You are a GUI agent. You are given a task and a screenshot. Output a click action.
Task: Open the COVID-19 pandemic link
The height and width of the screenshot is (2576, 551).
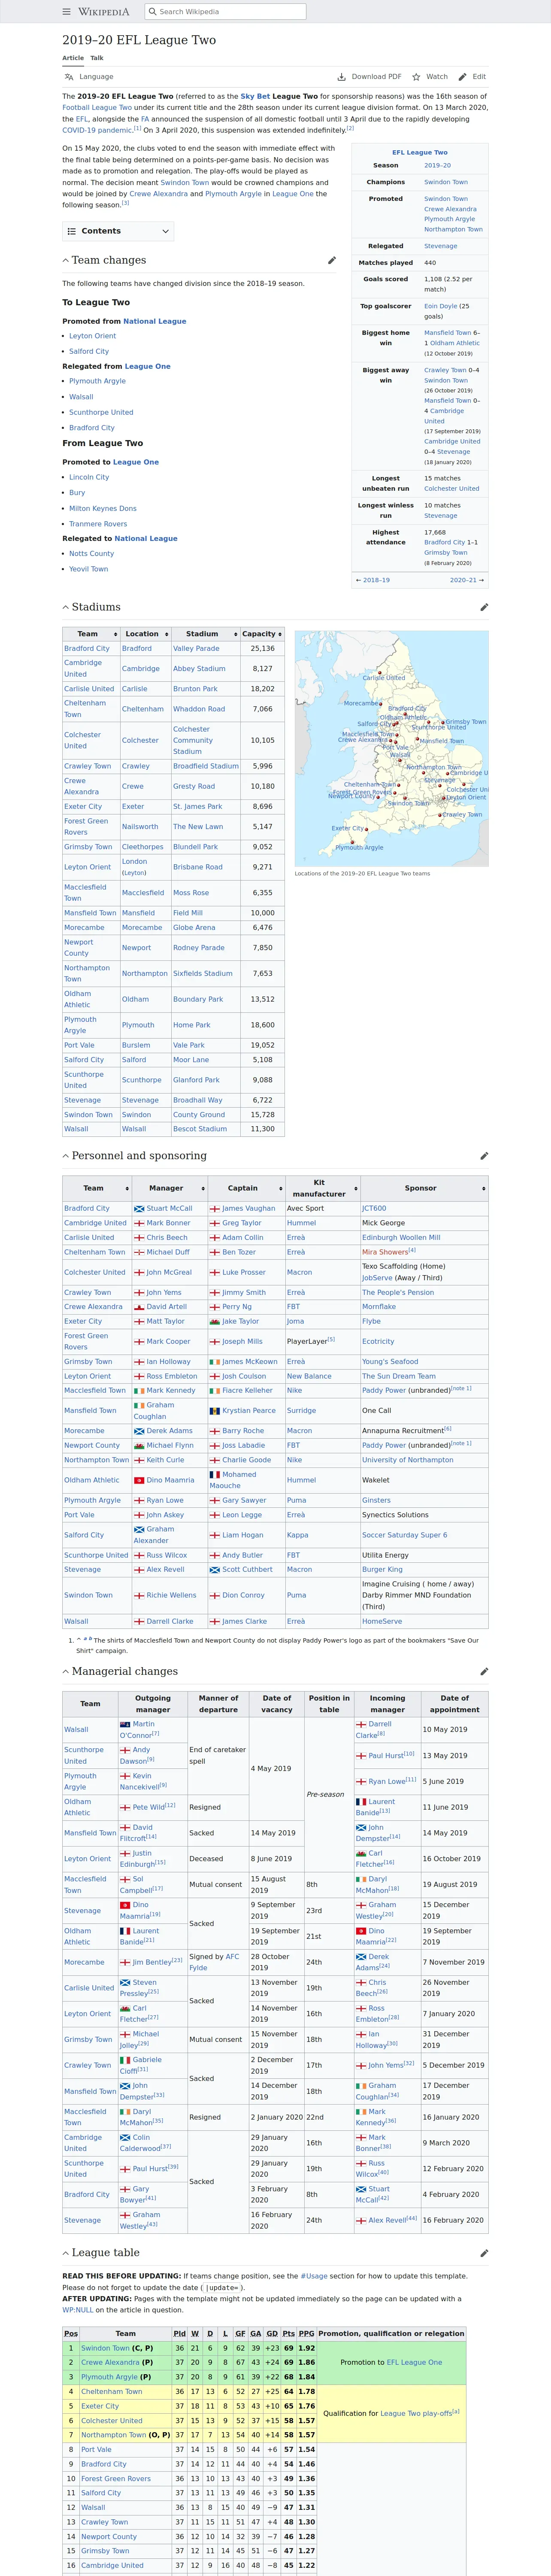tap(97, 130)
